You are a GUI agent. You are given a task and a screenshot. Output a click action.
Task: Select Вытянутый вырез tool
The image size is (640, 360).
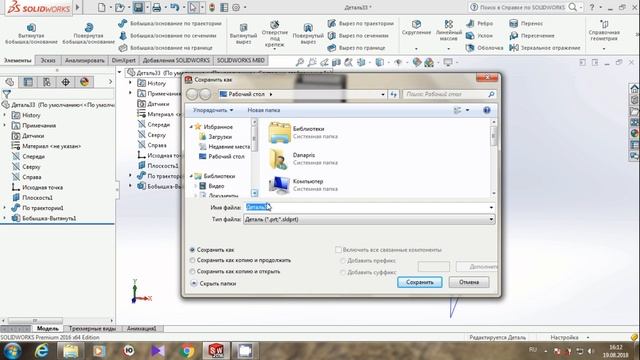243,33
